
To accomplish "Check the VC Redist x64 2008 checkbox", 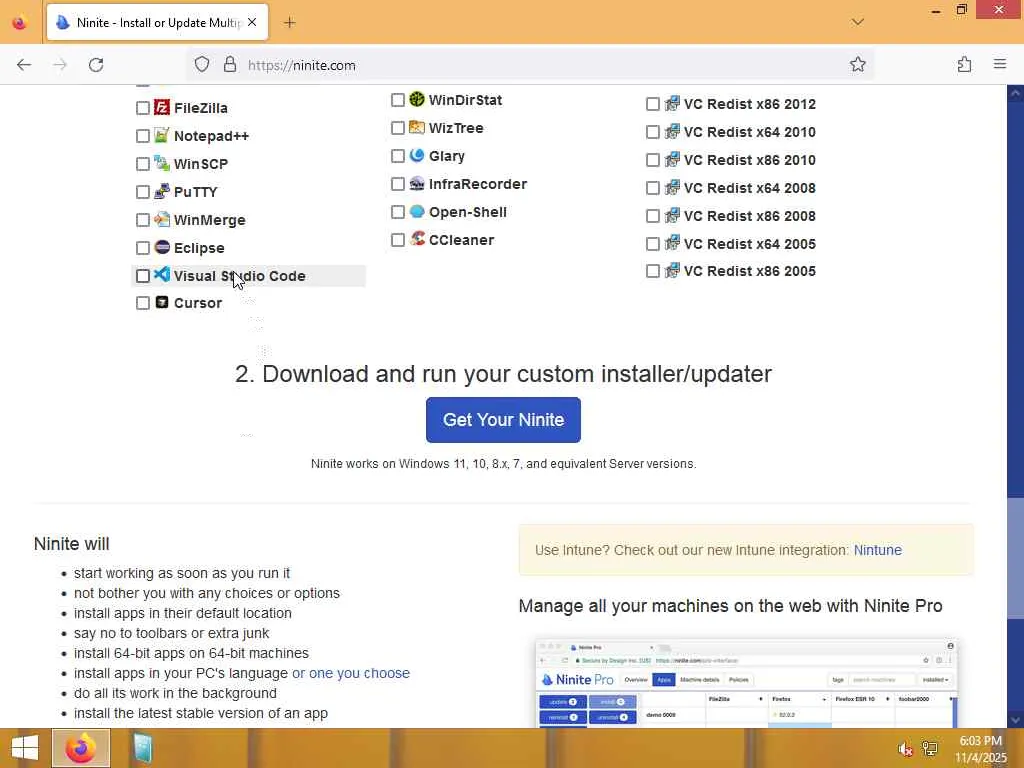I will (652, 188).
